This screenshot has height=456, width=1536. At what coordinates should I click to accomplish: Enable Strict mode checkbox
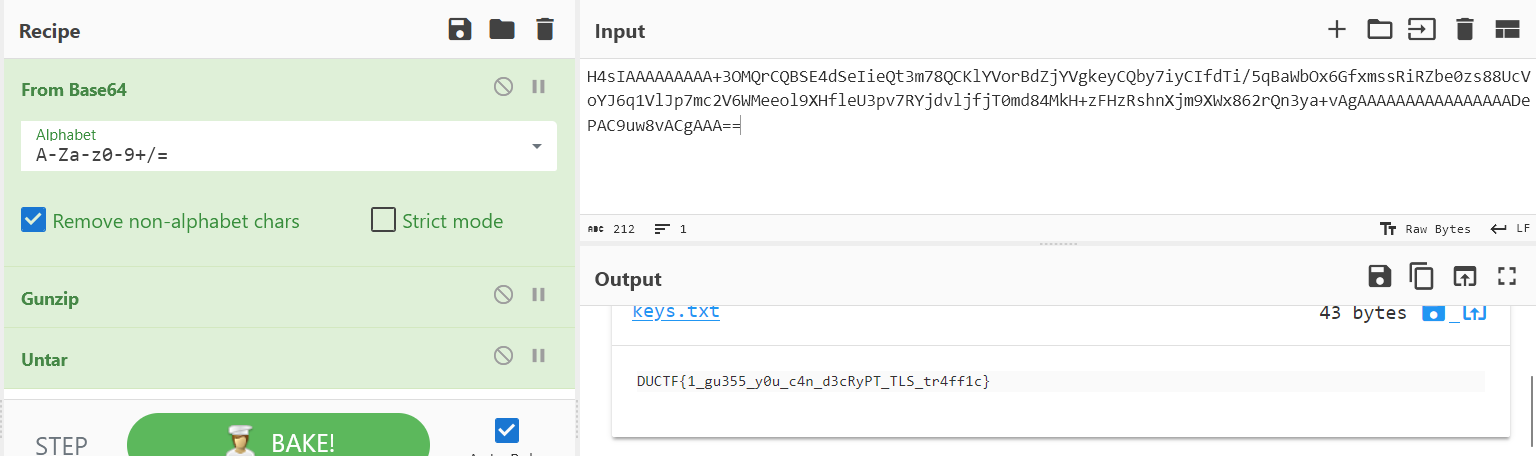(383, 220)
